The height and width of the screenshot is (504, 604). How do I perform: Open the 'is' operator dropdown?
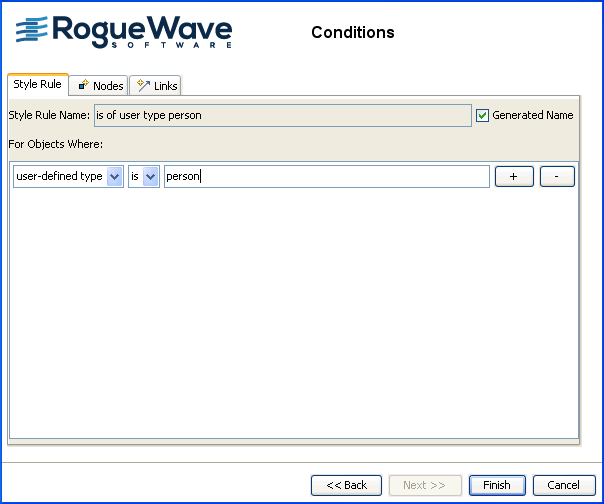click(151, 177)
